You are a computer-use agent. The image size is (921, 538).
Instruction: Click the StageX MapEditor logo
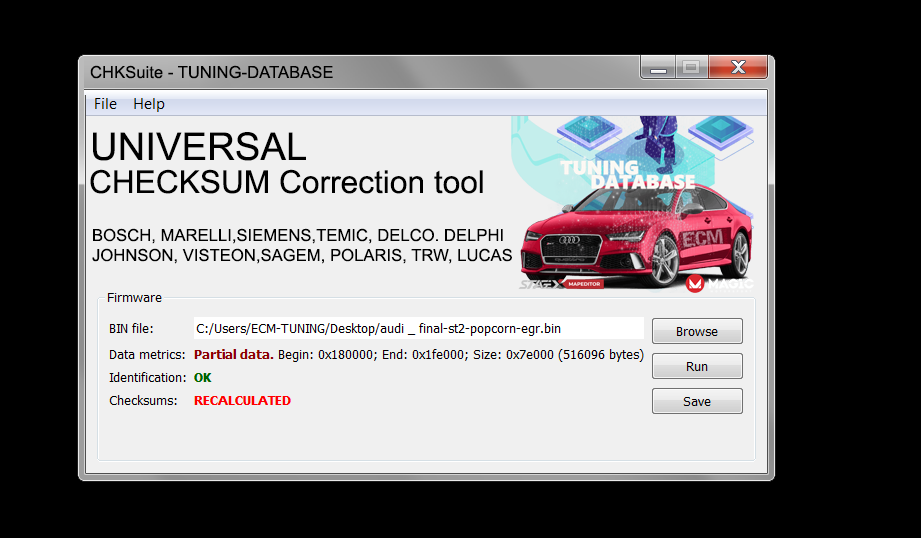click(x=561, y=284)
